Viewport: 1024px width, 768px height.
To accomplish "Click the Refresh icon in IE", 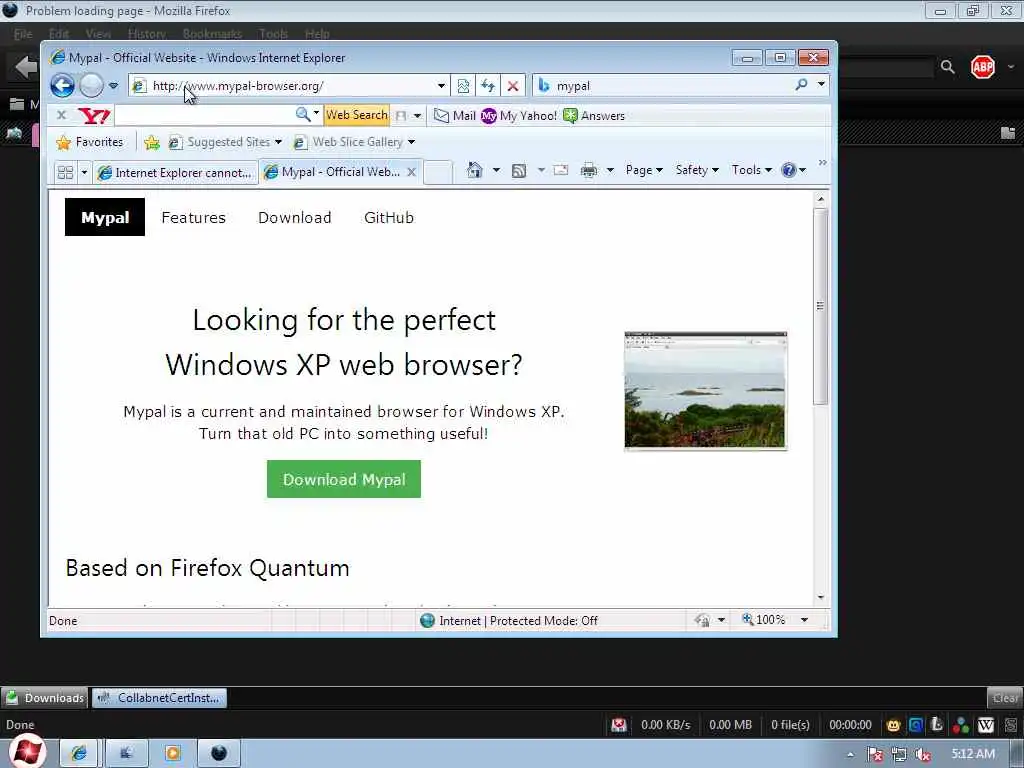I will click(488, 86).
